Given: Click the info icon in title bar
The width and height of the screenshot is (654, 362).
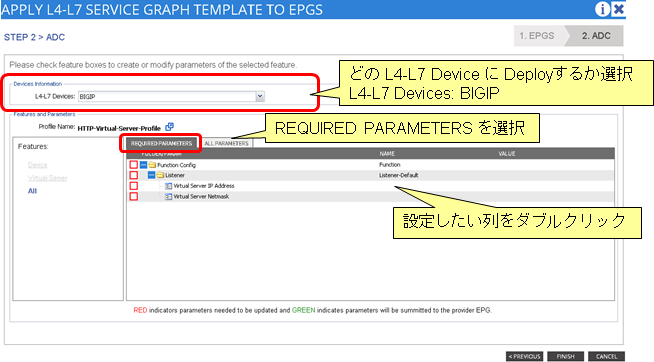Looking at the screenshot, I should [x=602, y=9].
